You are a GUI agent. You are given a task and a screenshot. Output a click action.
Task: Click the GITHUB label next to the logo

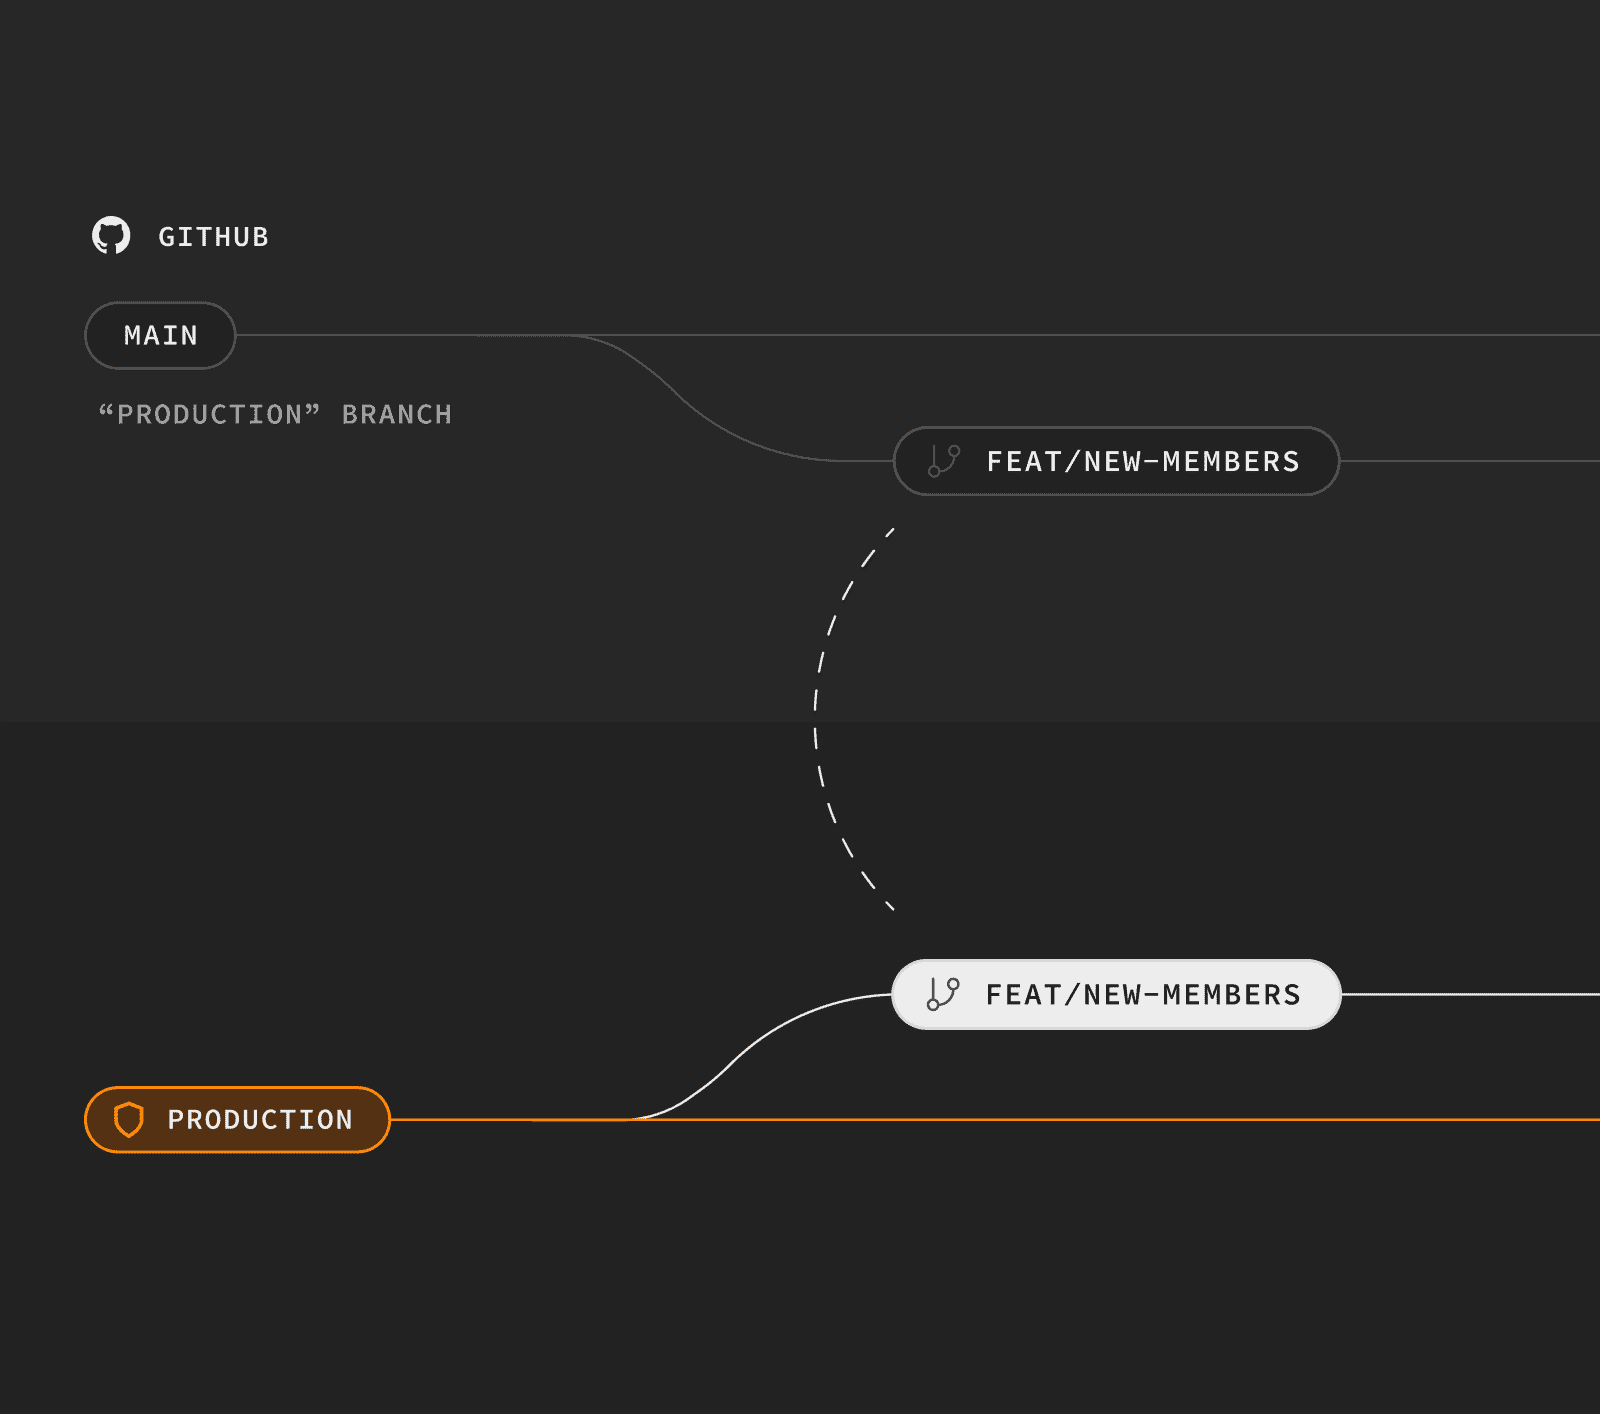tap(213, 237)
